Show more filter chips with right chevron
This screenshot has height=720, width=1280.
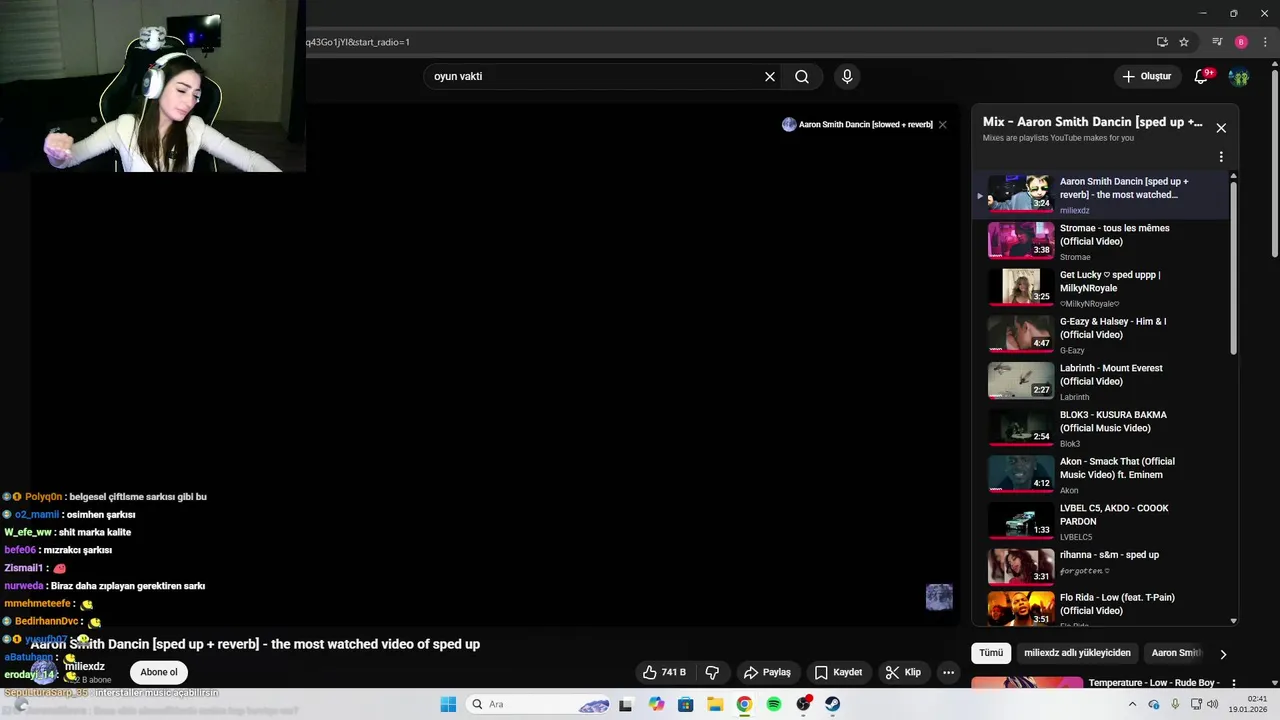coord(1222,654)
